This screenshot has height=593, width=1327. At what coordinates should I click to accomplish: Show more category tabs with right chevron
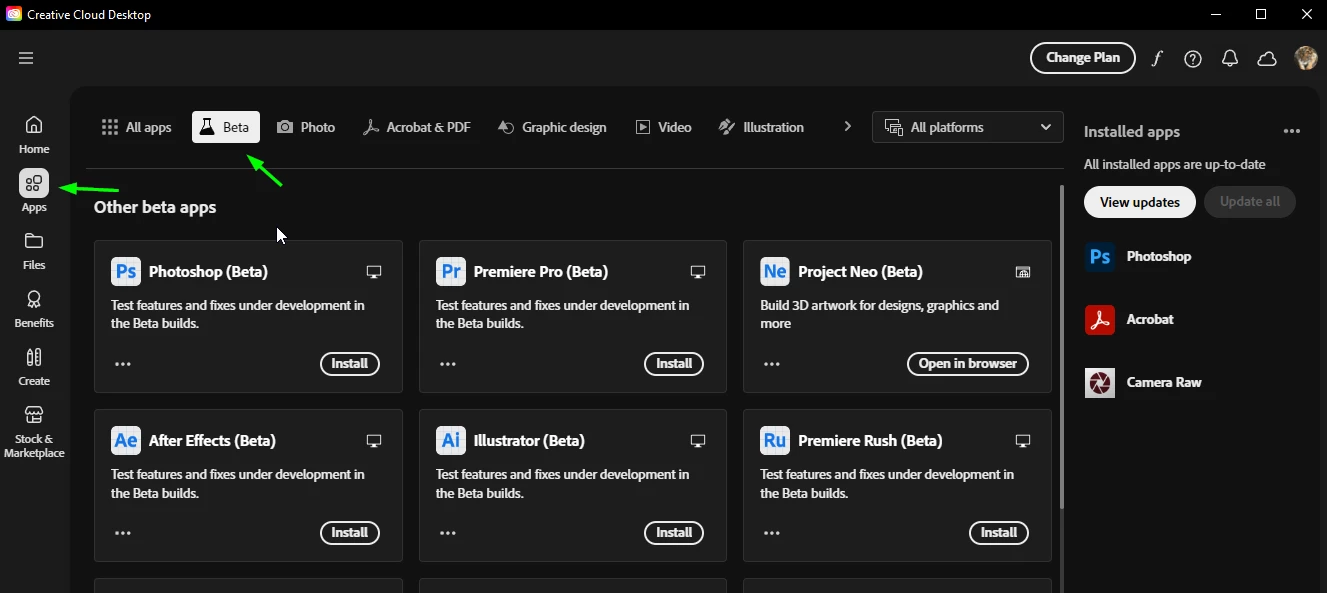click(x=848, y=126)
